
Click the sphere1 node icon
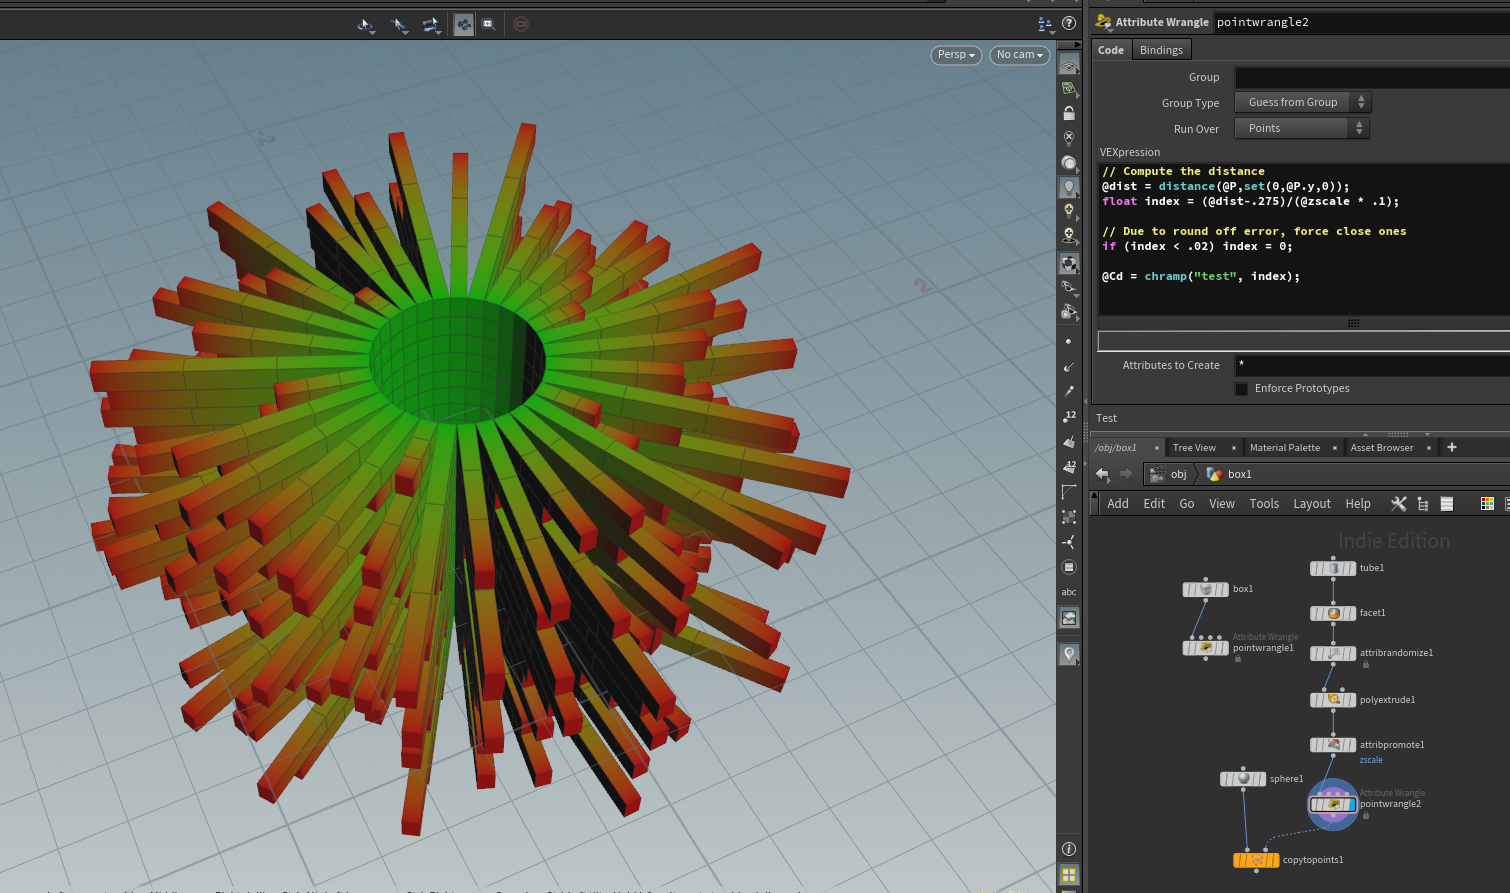coord(1243,779)
